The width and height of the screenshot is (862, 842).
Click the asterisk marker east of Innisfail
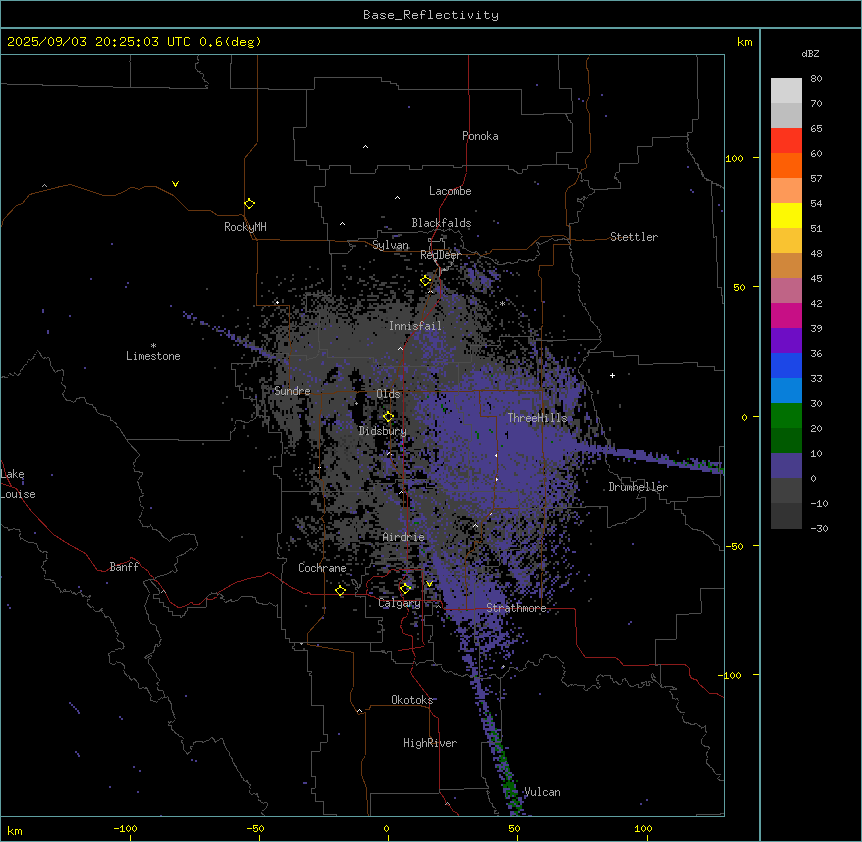[x=502, y=304]
